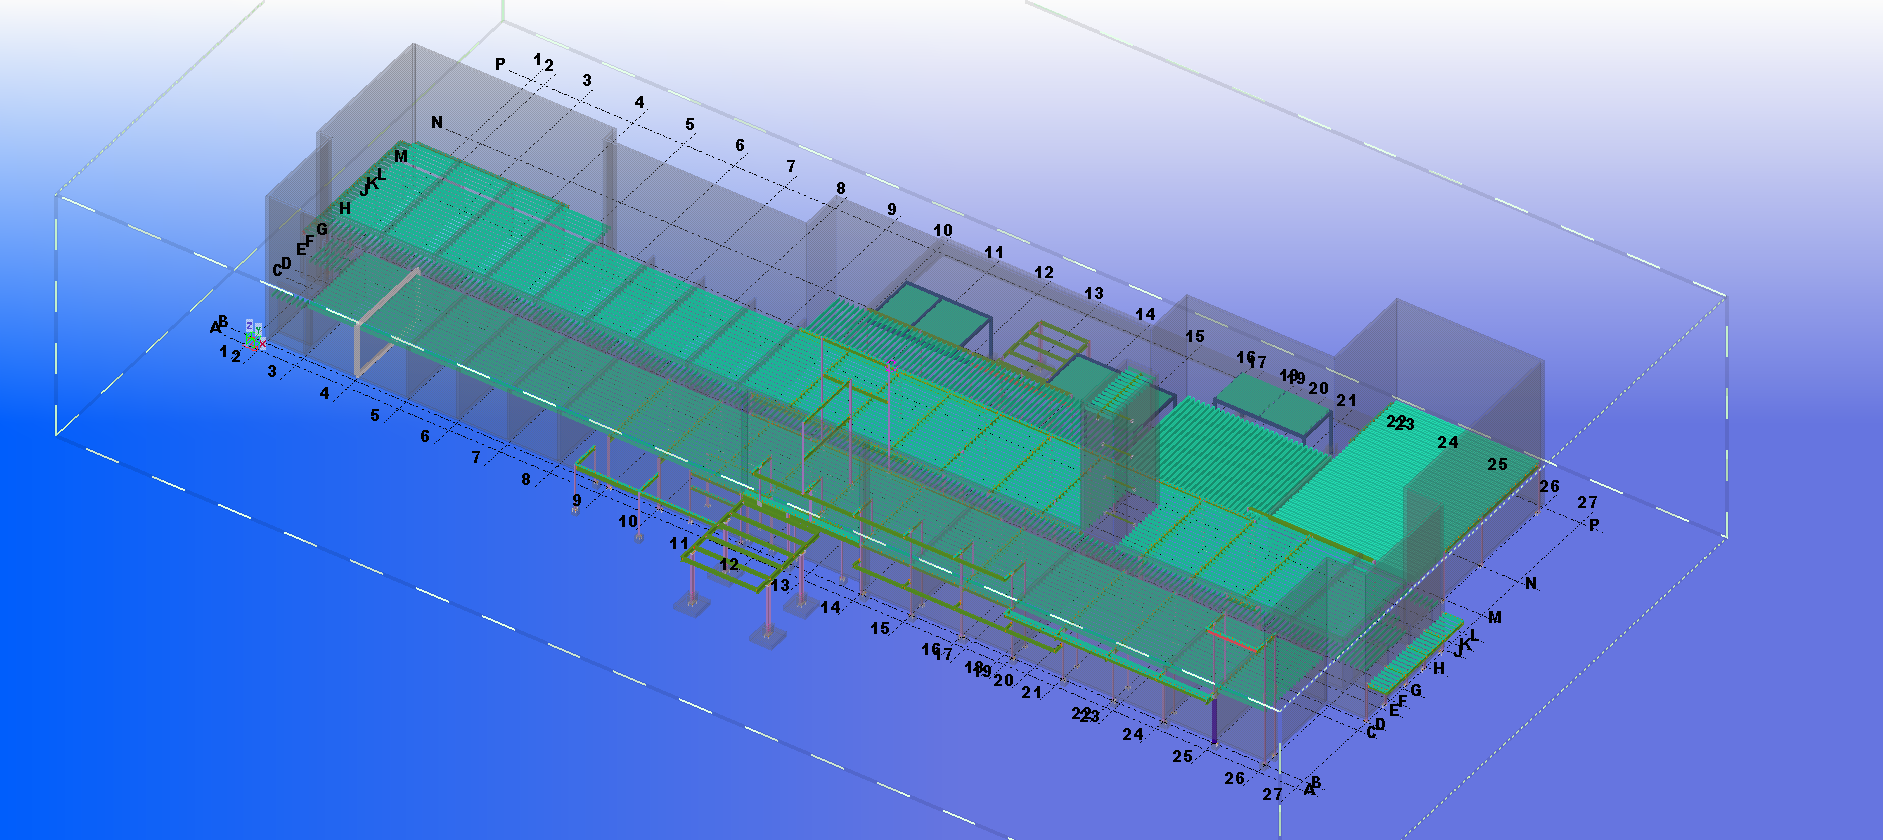Select grid label 25 on the back grid row
The height and width of the screenshot is (840, 1883).
(1496, 464)
